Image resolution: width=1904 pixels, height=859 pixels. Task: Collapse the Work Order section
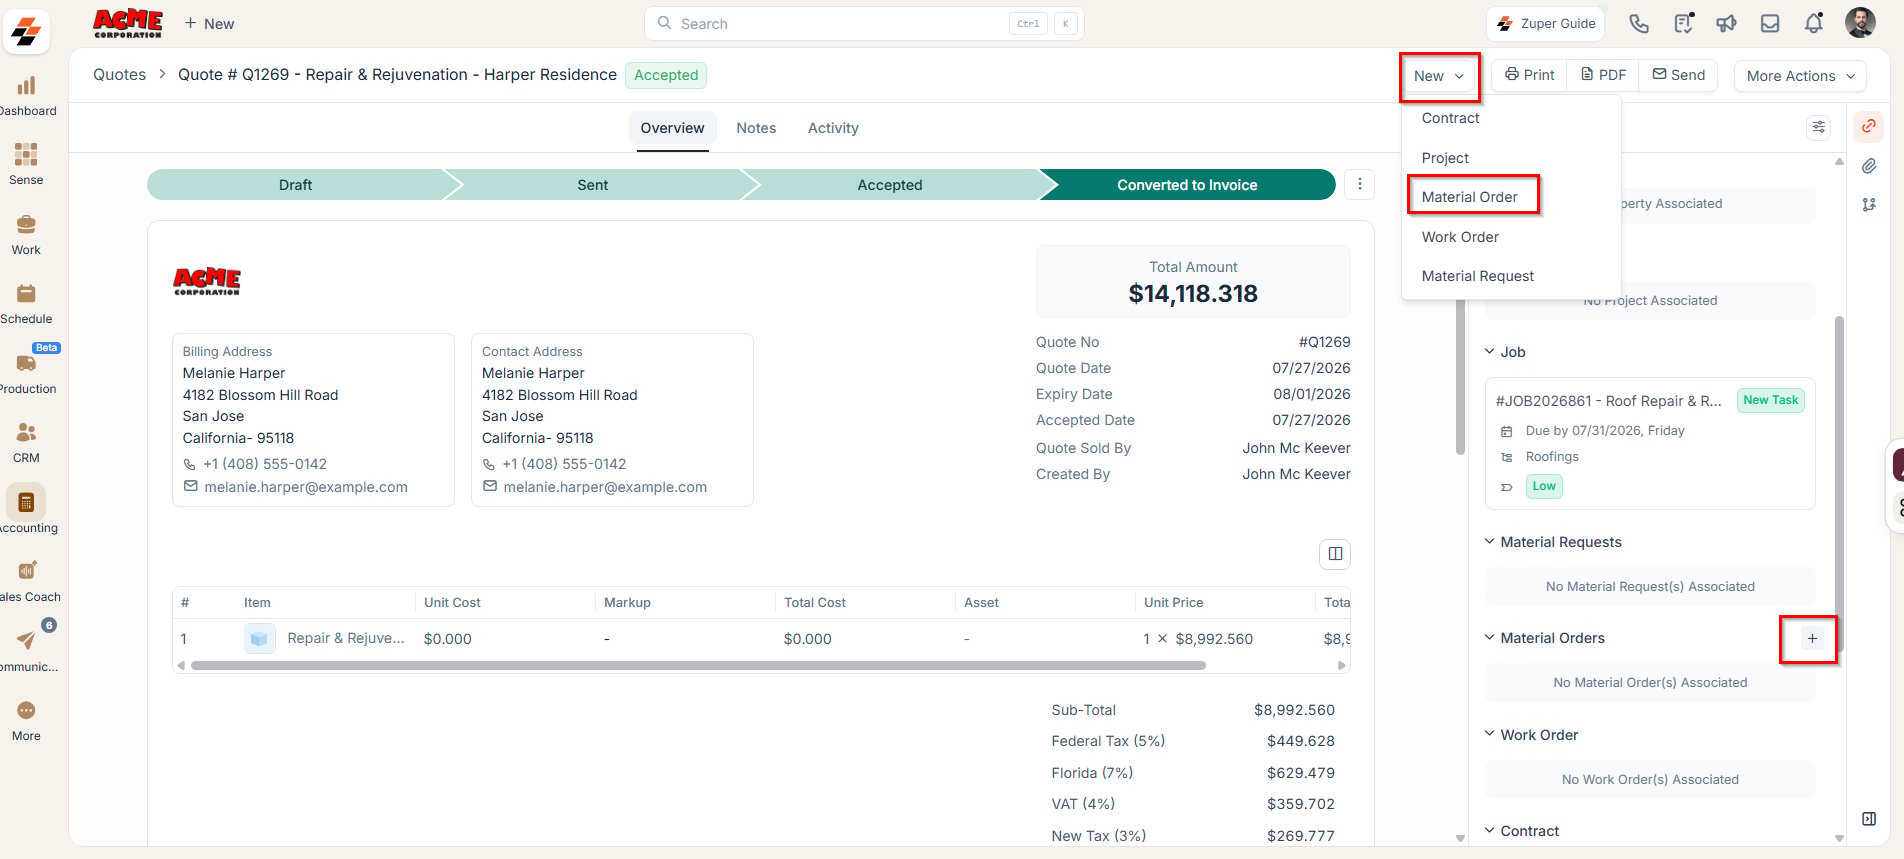pos(1489,735)
